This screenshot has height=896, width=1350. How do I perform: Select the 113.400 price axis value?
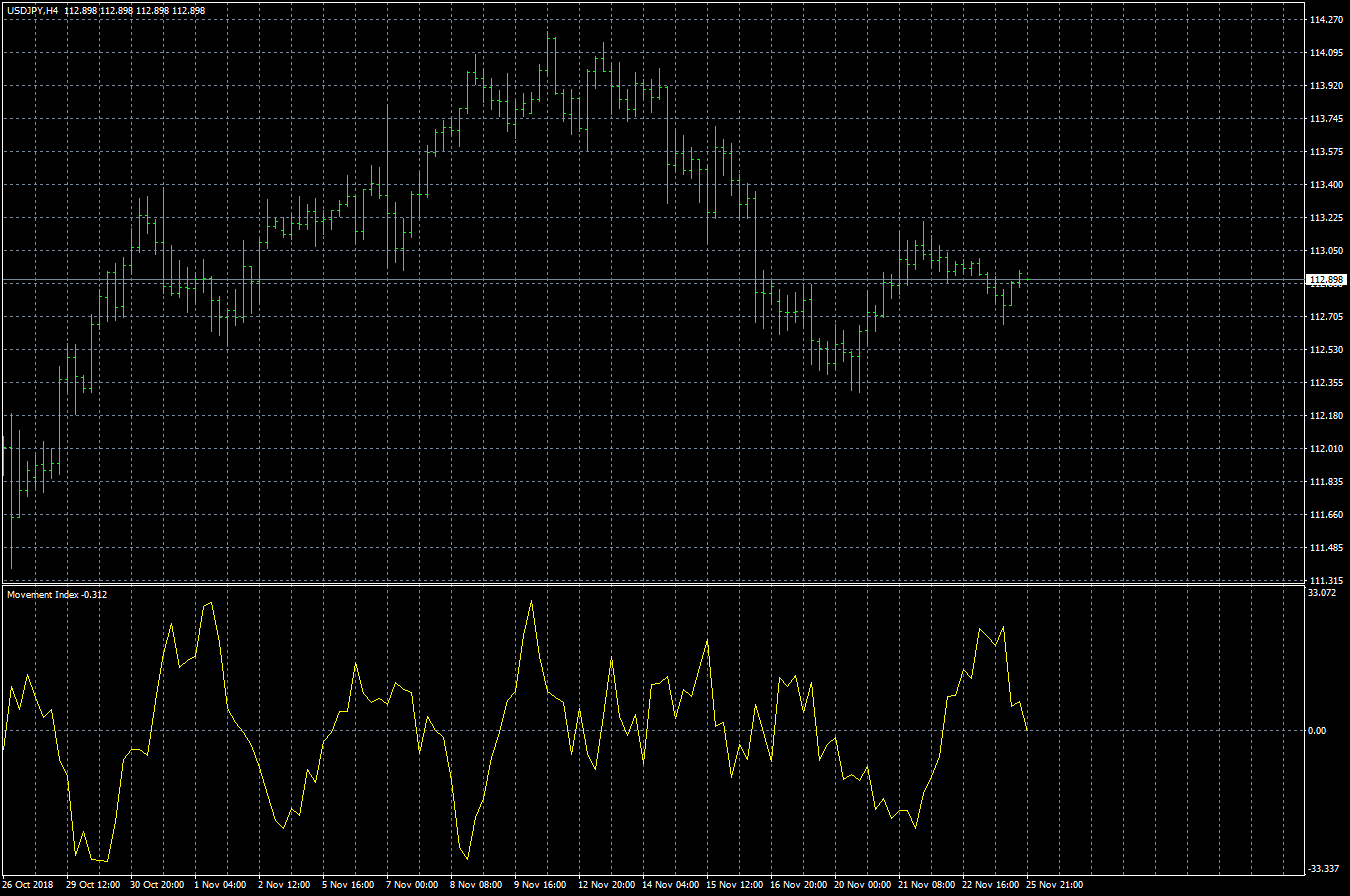click(x=1325, y=184)
